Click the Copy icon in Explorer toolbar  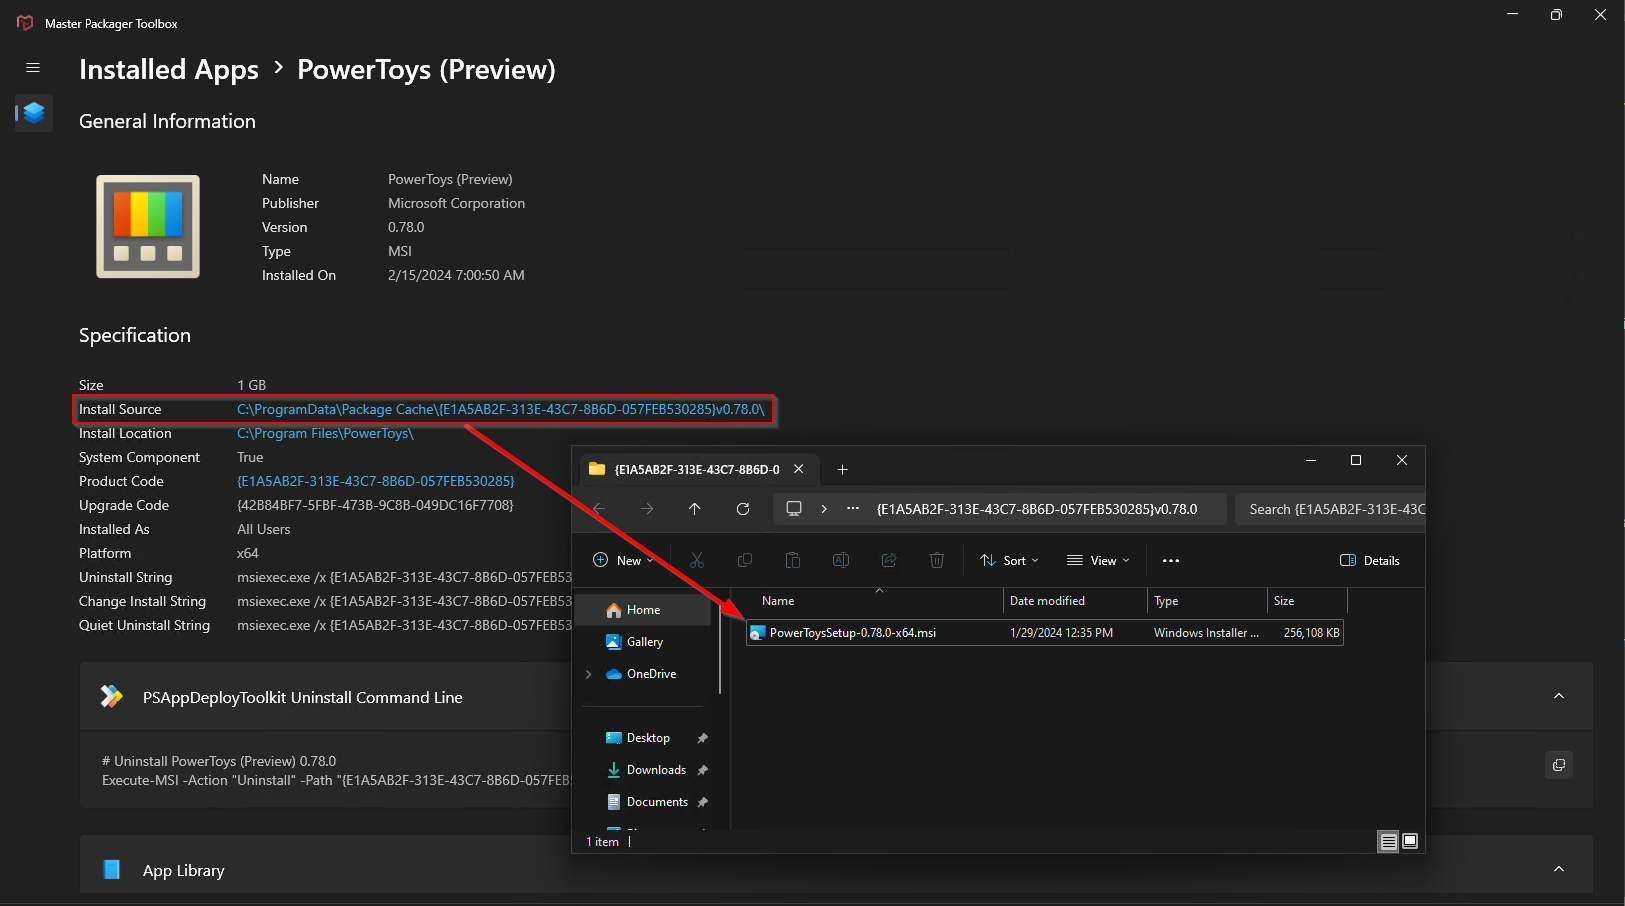pyautogui.click(x=745, y=560)
